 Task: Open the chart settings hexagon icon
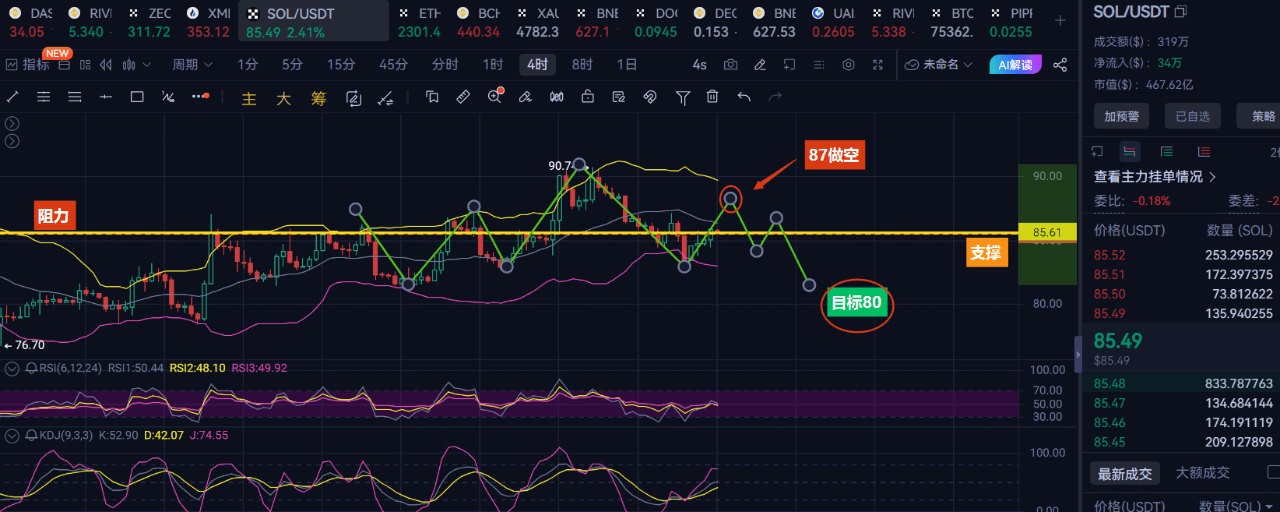pos(849,64)
